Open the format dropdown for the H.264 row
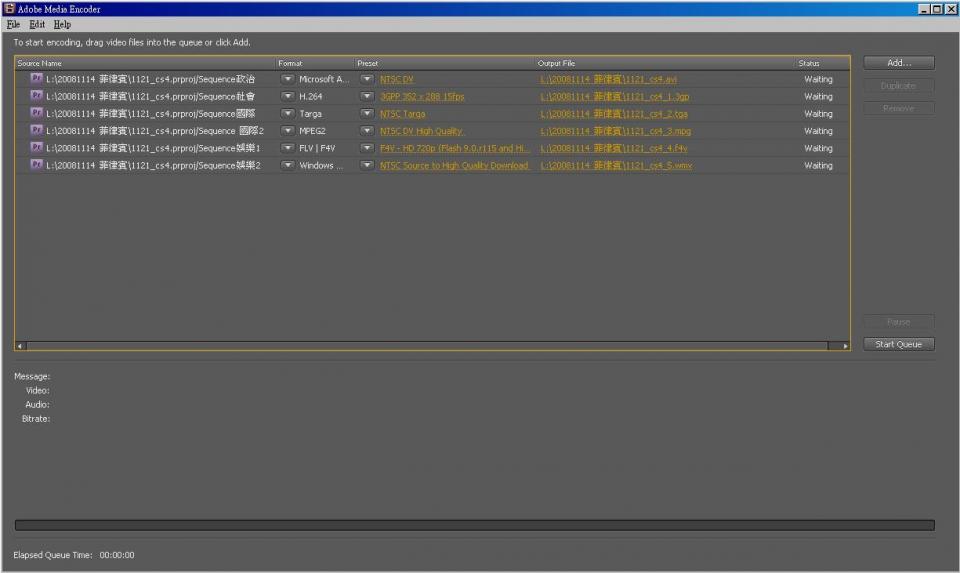Screen dimensions: 960x573 pyautogui.click(x=287, y=97)
